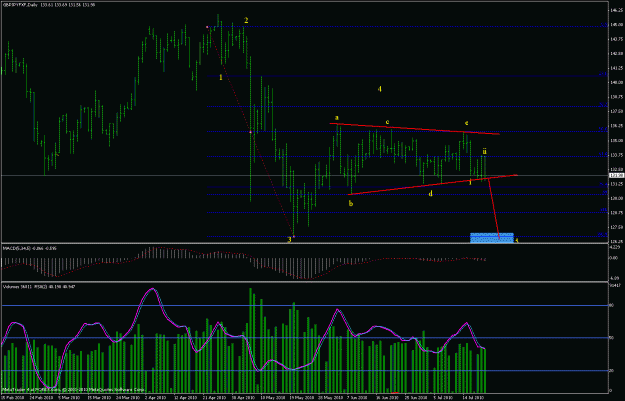
Task: Click the pink Fibonacci anchor at the top
Action: click(207, 27)
